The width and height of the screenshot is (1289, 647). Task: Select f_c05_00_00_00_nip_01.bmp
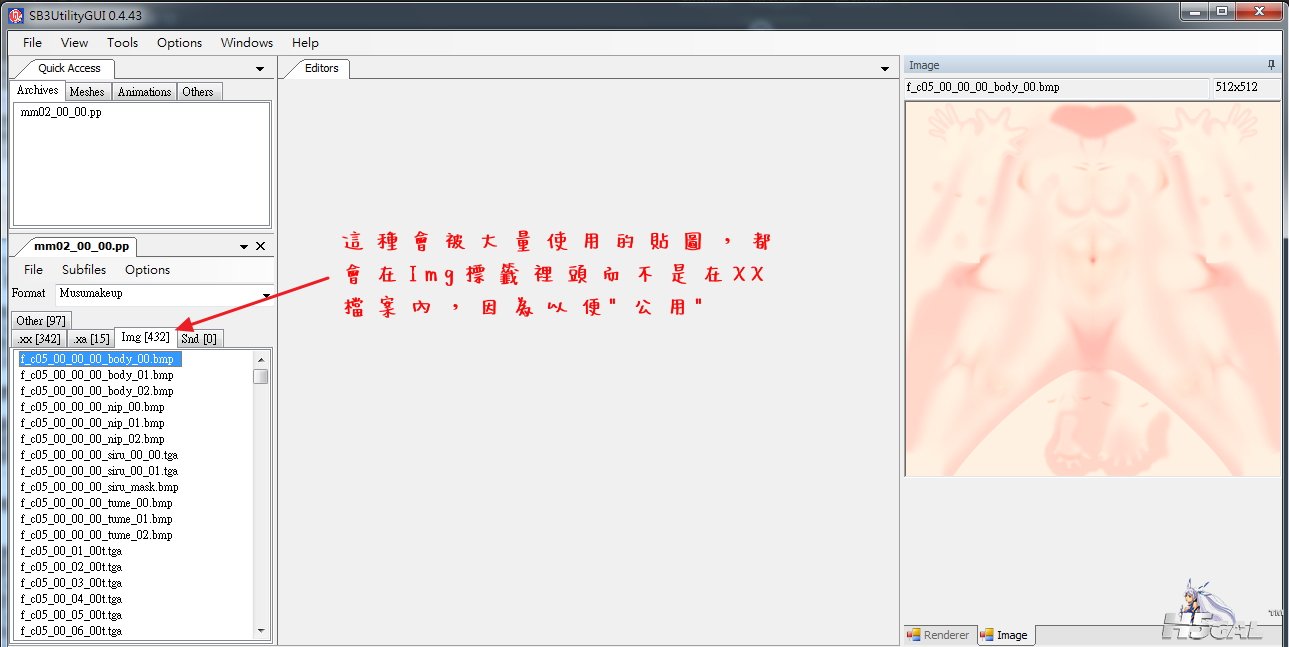click(92, 423)
